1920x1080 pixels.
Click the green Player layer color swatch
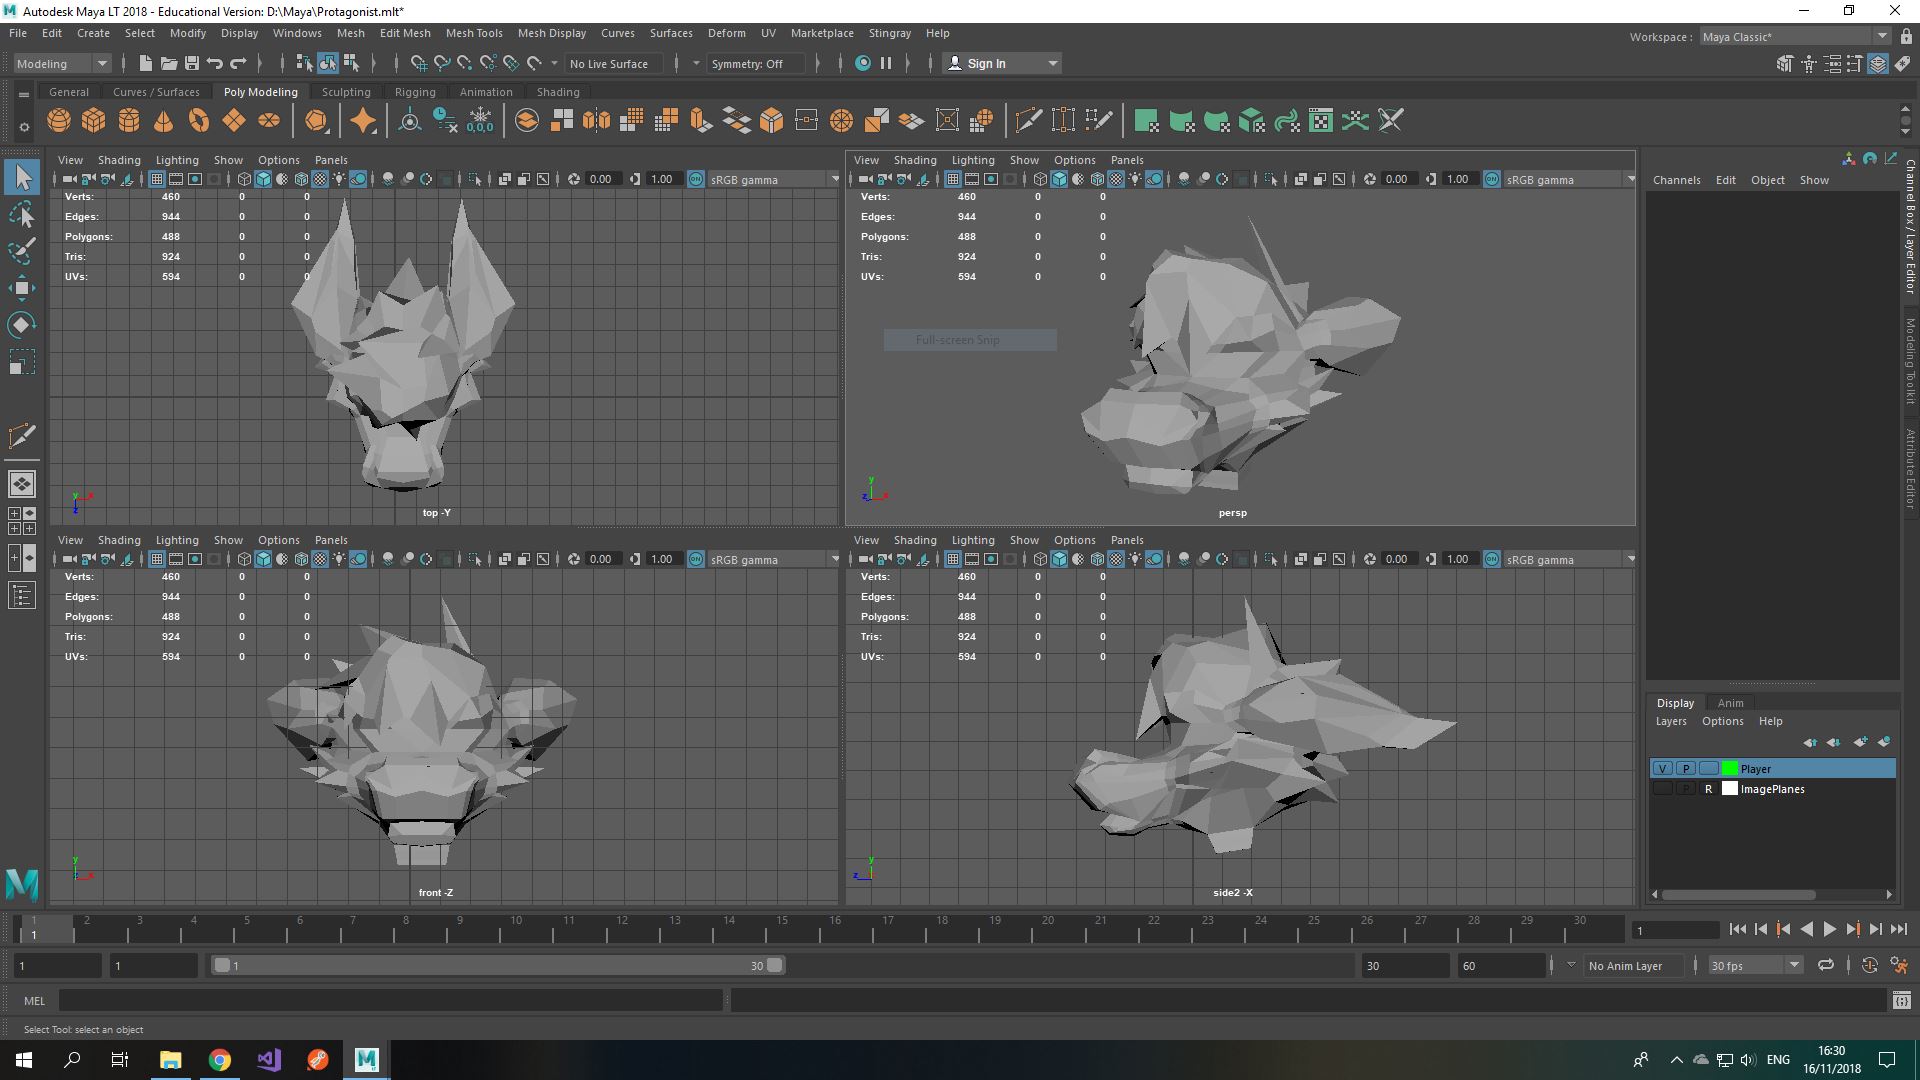1730,769
